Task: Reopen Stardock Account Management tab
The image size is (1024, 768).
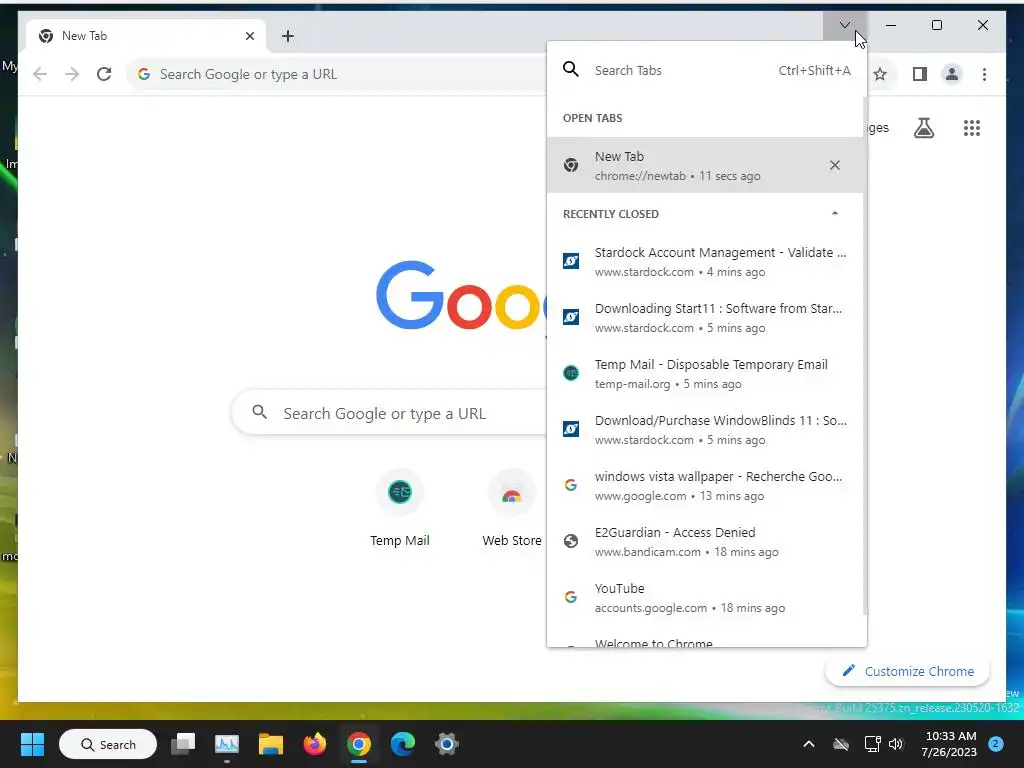Action: coord(705,262)
